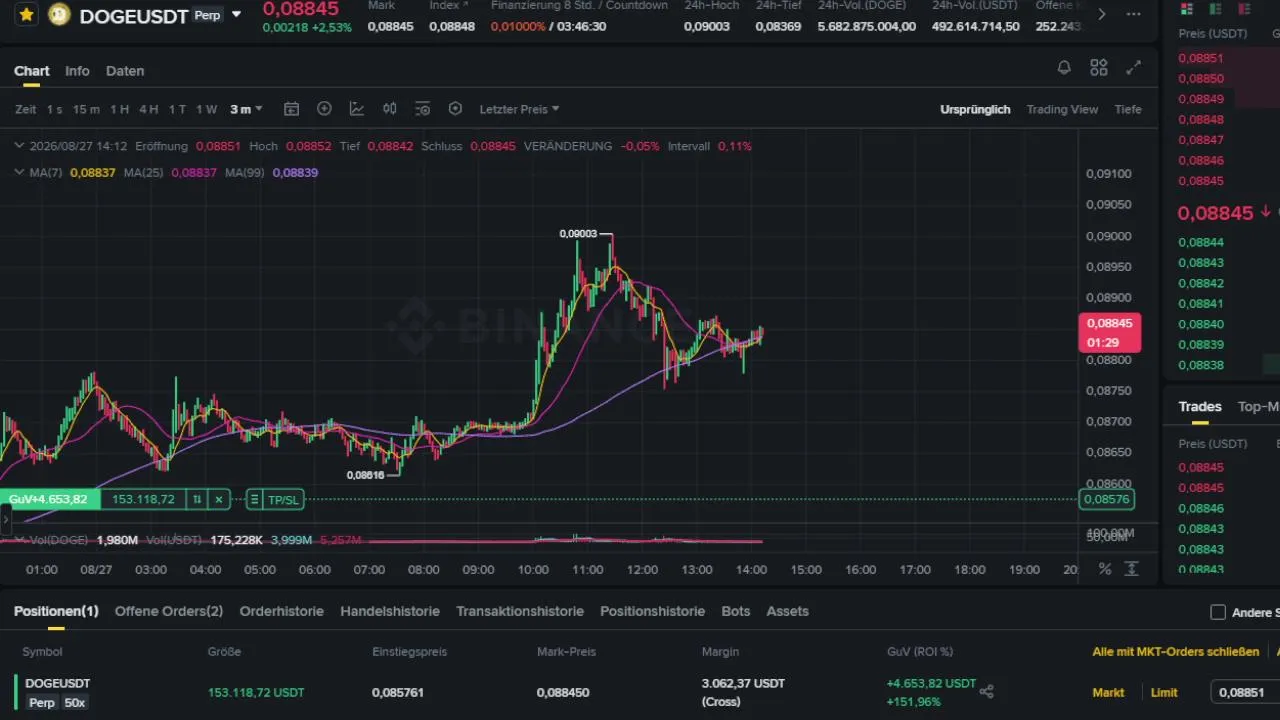Collapse the OHLC info row chevron
Screen dimensions: 1280x720
tap(19, 146)
